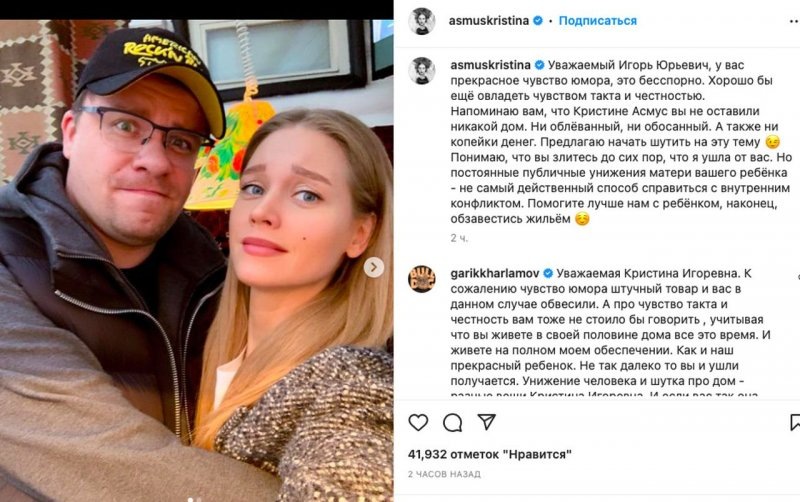Open the more options dots in post header

tap(795, 21)
